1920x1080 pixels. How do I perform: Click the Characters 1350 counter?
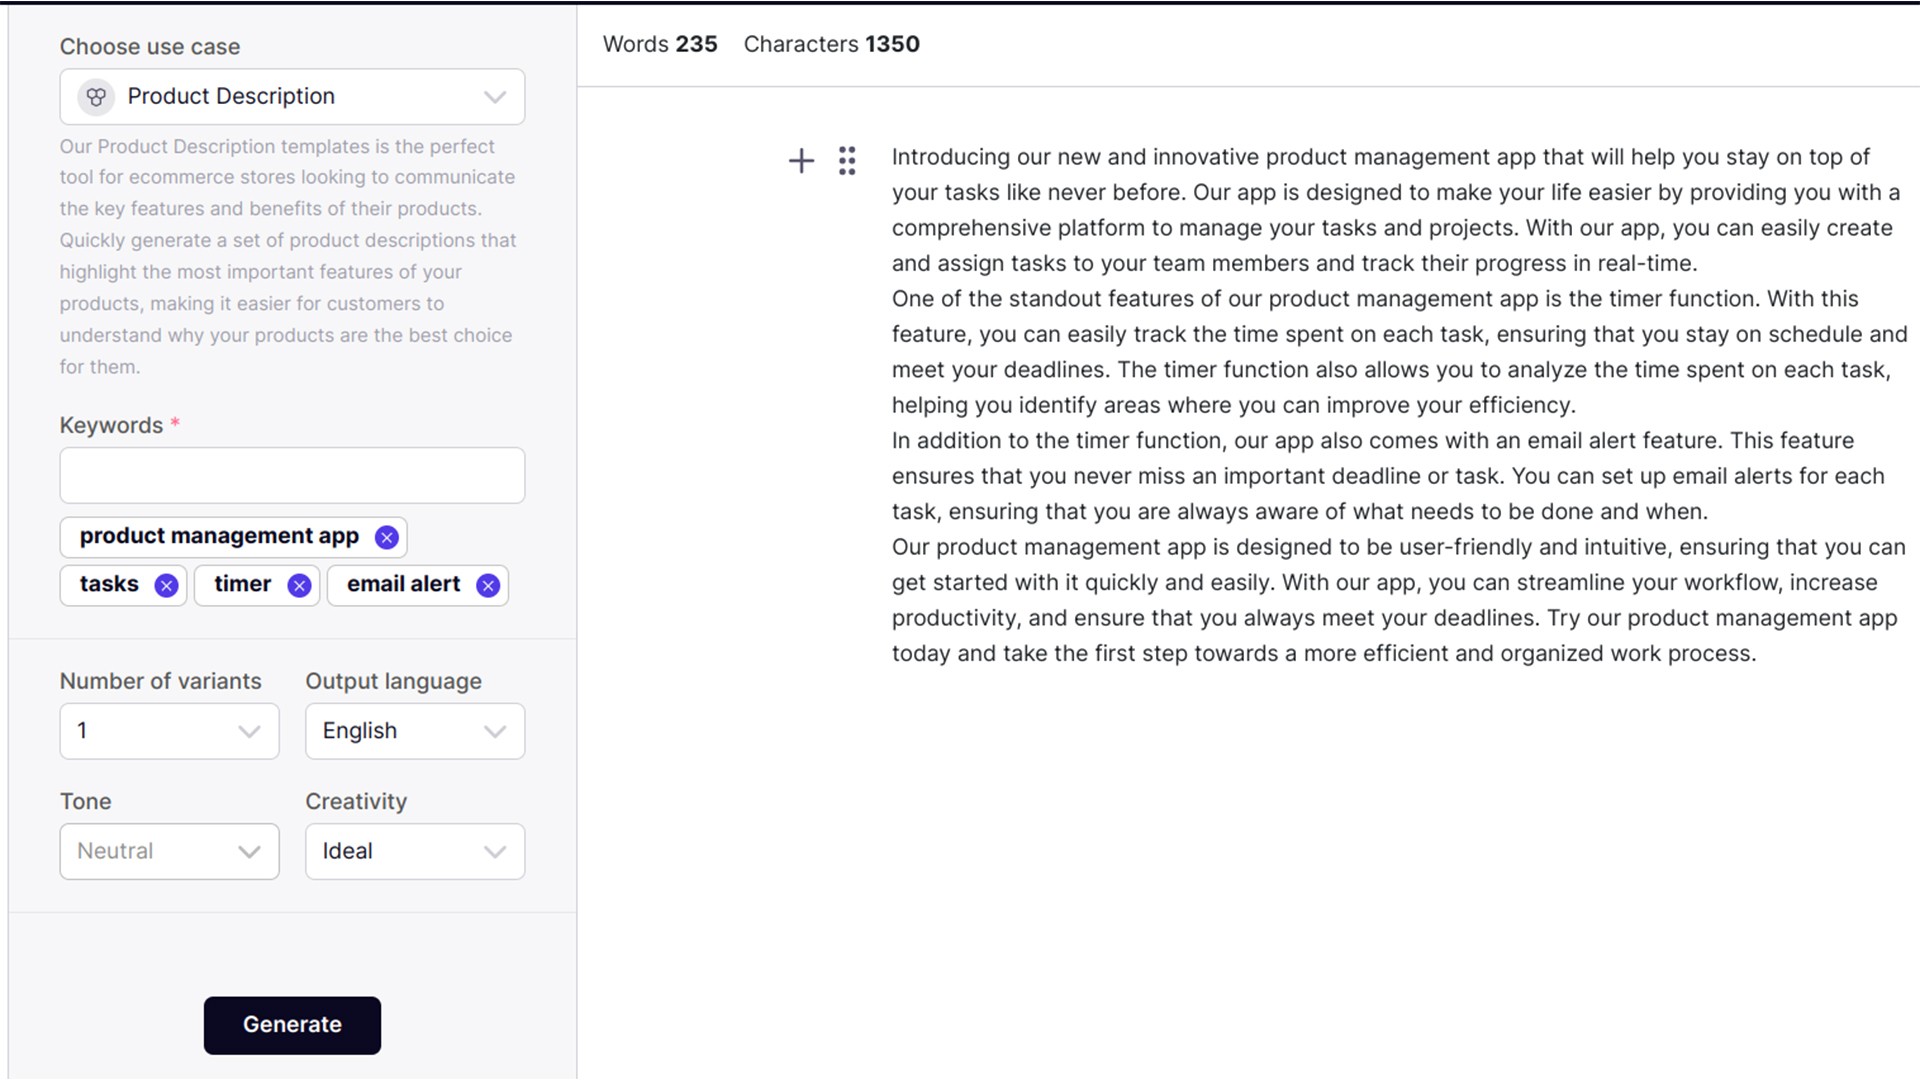pyautogui.click(x=831, y=44)
